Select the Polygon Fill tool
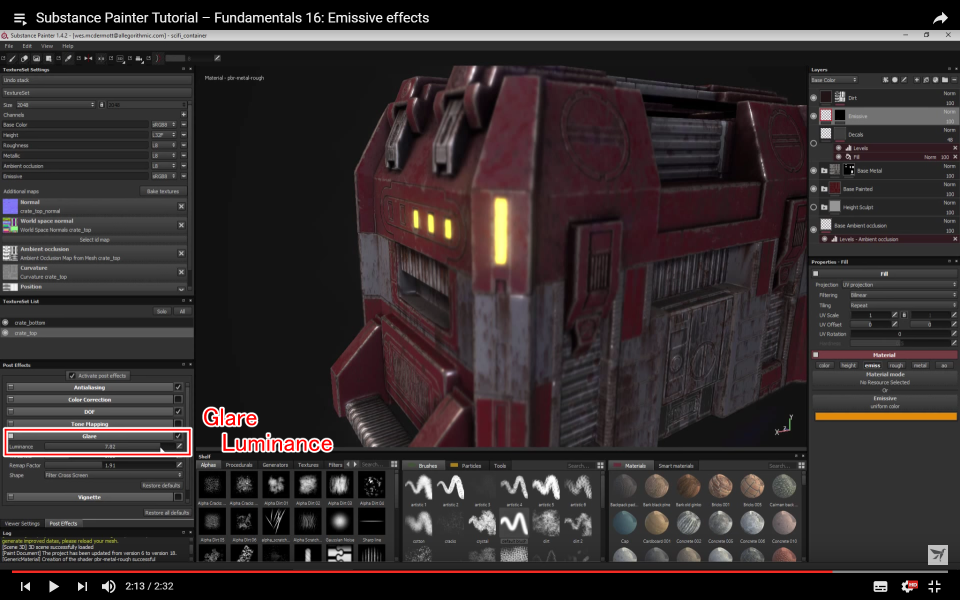 click(48, 59)
